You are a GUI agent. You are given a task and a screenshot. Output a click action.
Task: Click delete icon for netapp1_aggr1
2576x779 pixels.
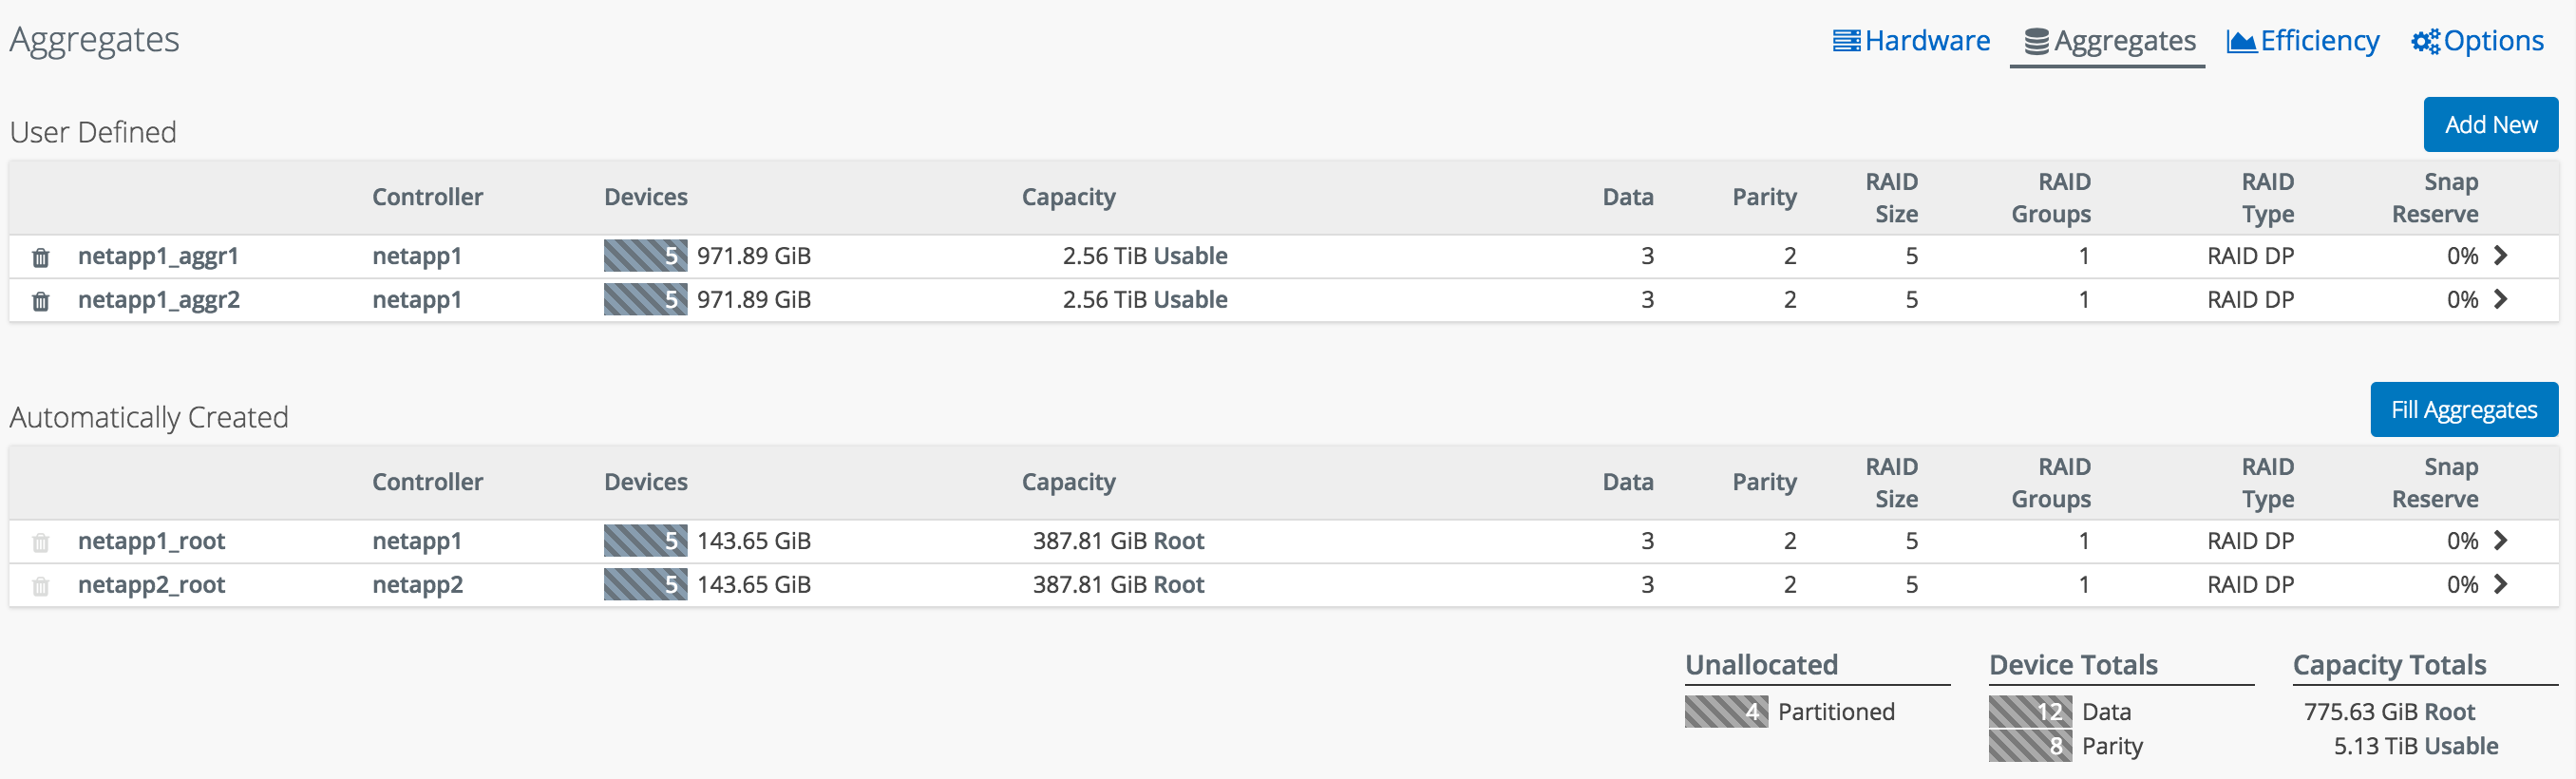tap(41, 256)
